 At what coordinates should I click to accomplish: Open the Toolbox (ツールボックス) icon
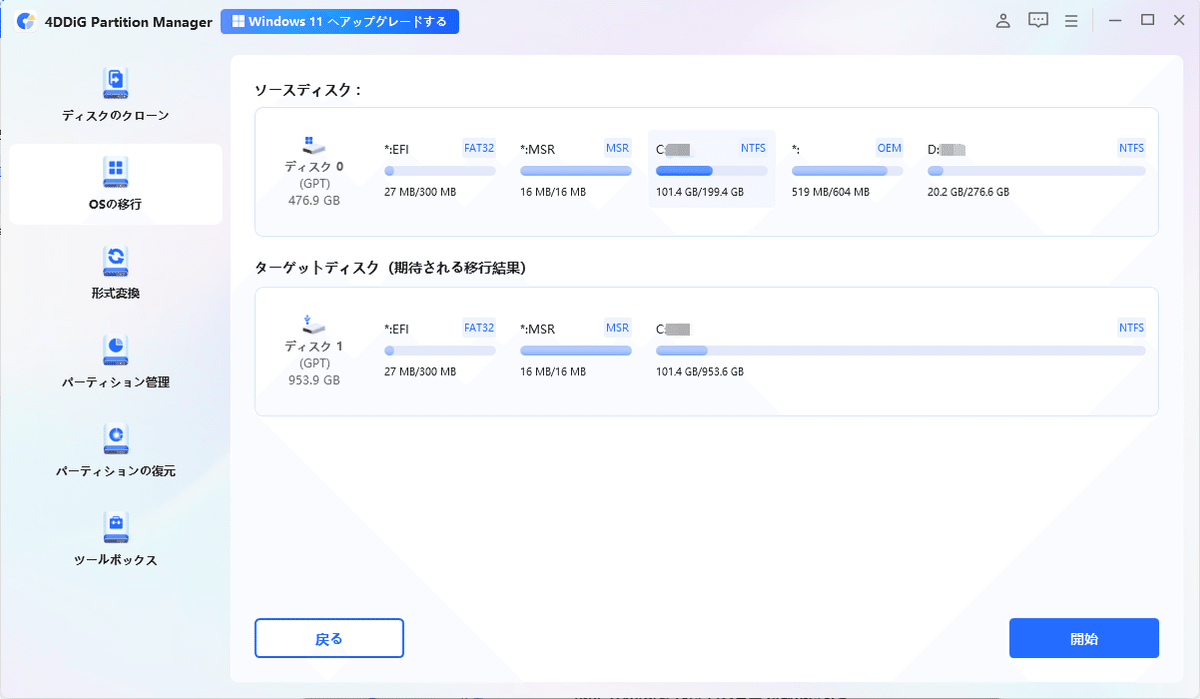click(116, 527)
